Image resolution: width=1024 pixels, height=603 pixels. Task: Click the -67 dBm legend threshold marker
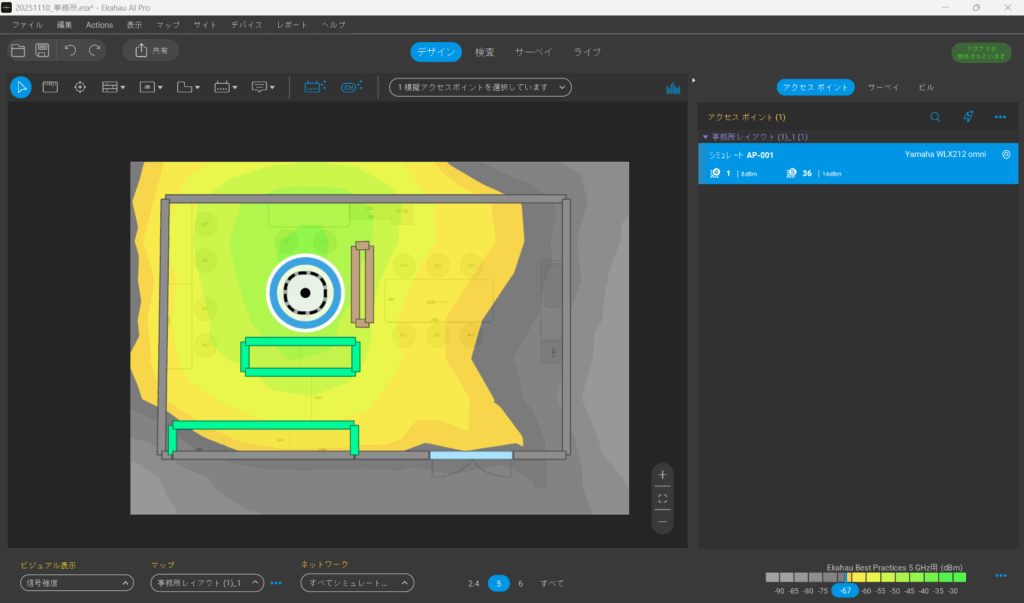(x=846, y=591)
